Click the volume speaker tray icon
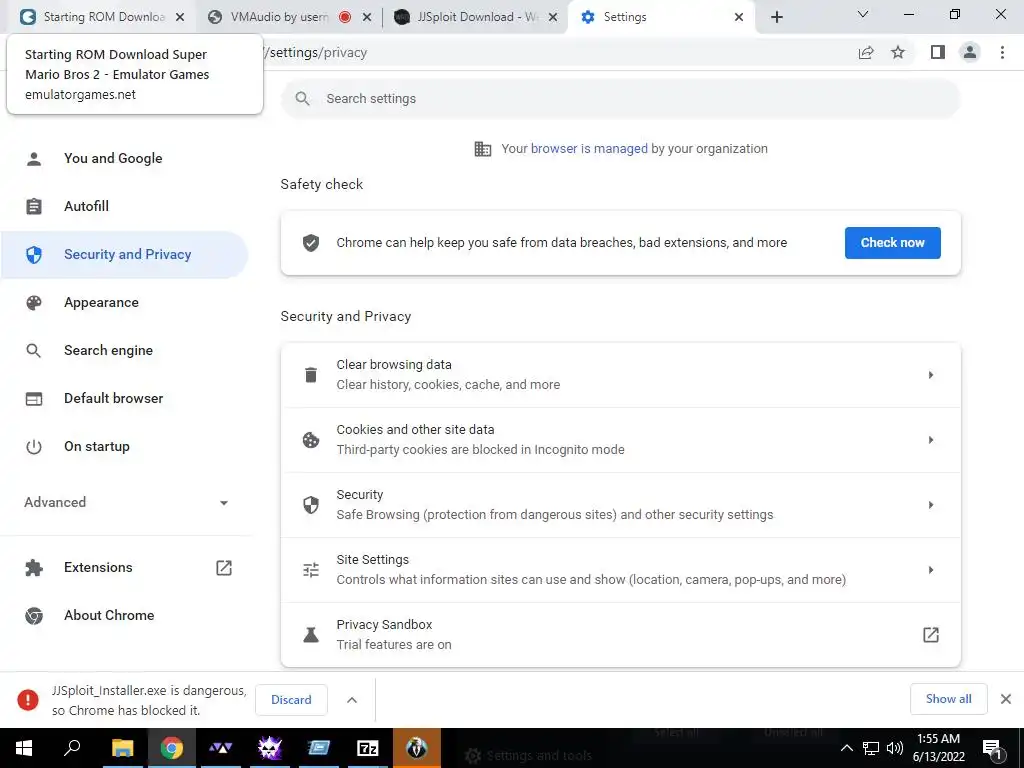Viewport: 1024px width, 768px height. 894,748
